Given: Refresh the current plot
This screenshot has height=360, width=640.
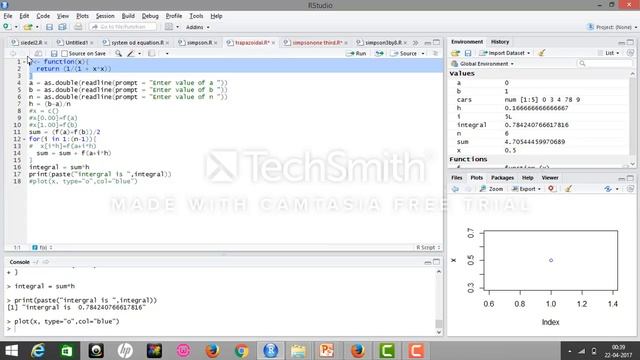Looking at the screenshot, I should [631, 189].
